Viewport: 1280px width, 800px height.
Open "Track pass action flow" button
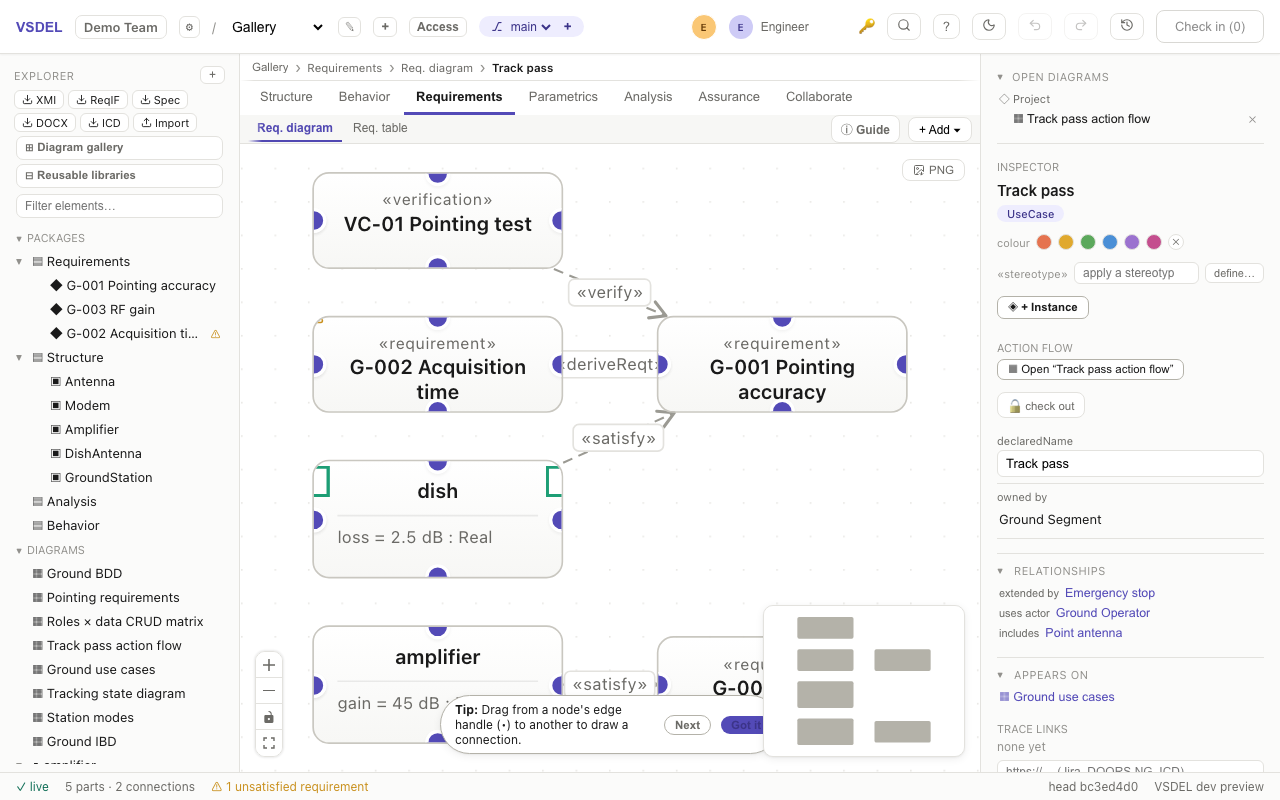(1090, 369)
